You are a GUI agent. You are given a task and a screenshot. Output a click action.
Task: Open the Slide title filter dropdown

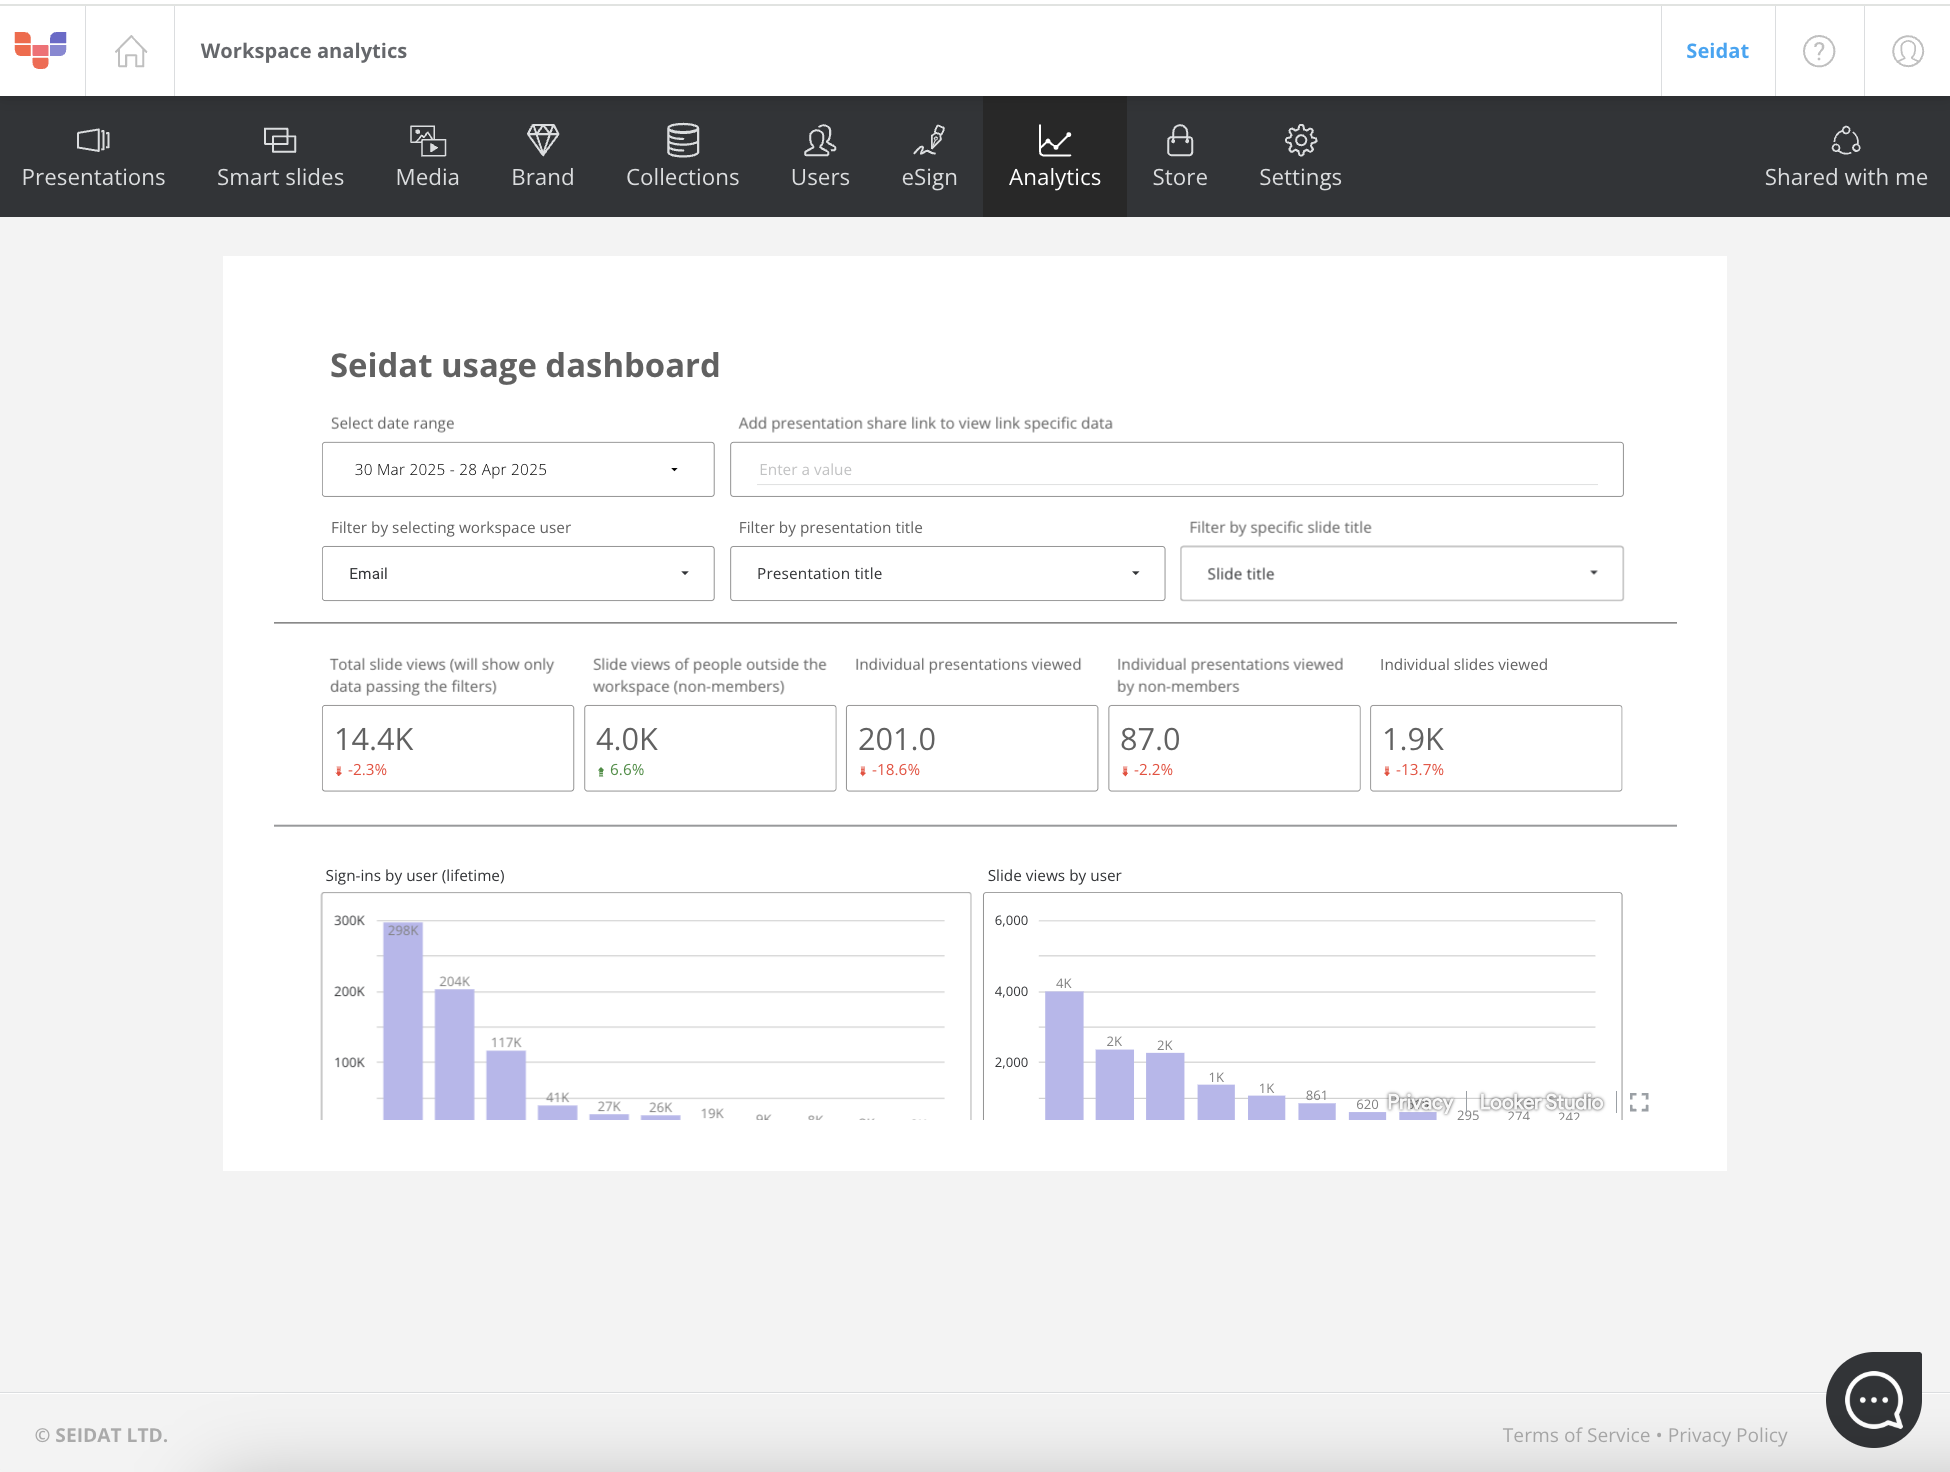pyautogui.click(x=1401, y=573)
